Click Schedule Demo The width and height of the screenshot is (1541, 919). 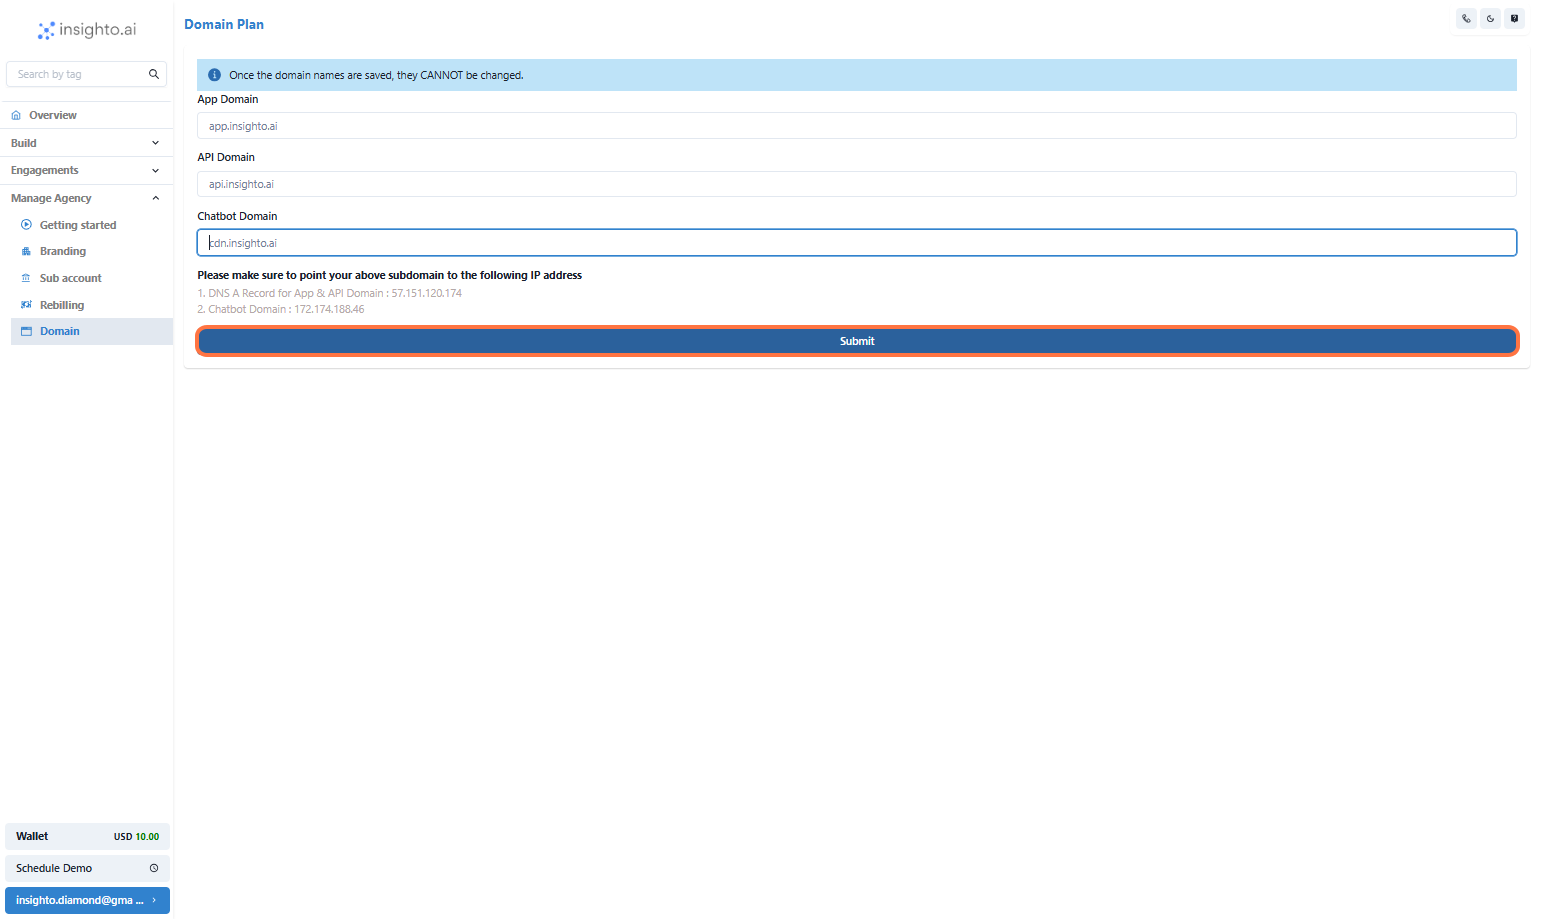click(x=87, y=868)
